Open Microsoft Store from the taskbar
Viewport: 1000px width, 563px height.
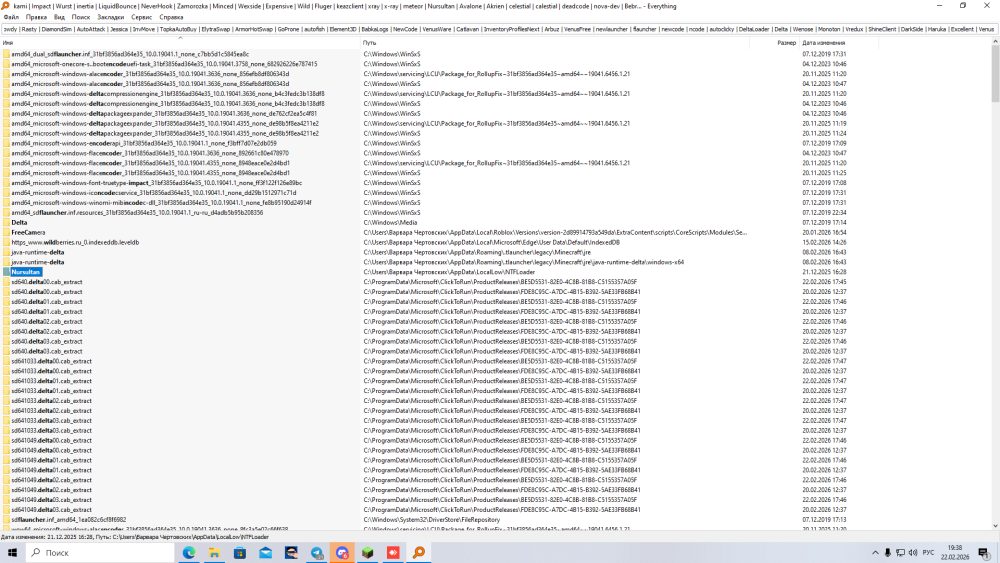[240, 553]
